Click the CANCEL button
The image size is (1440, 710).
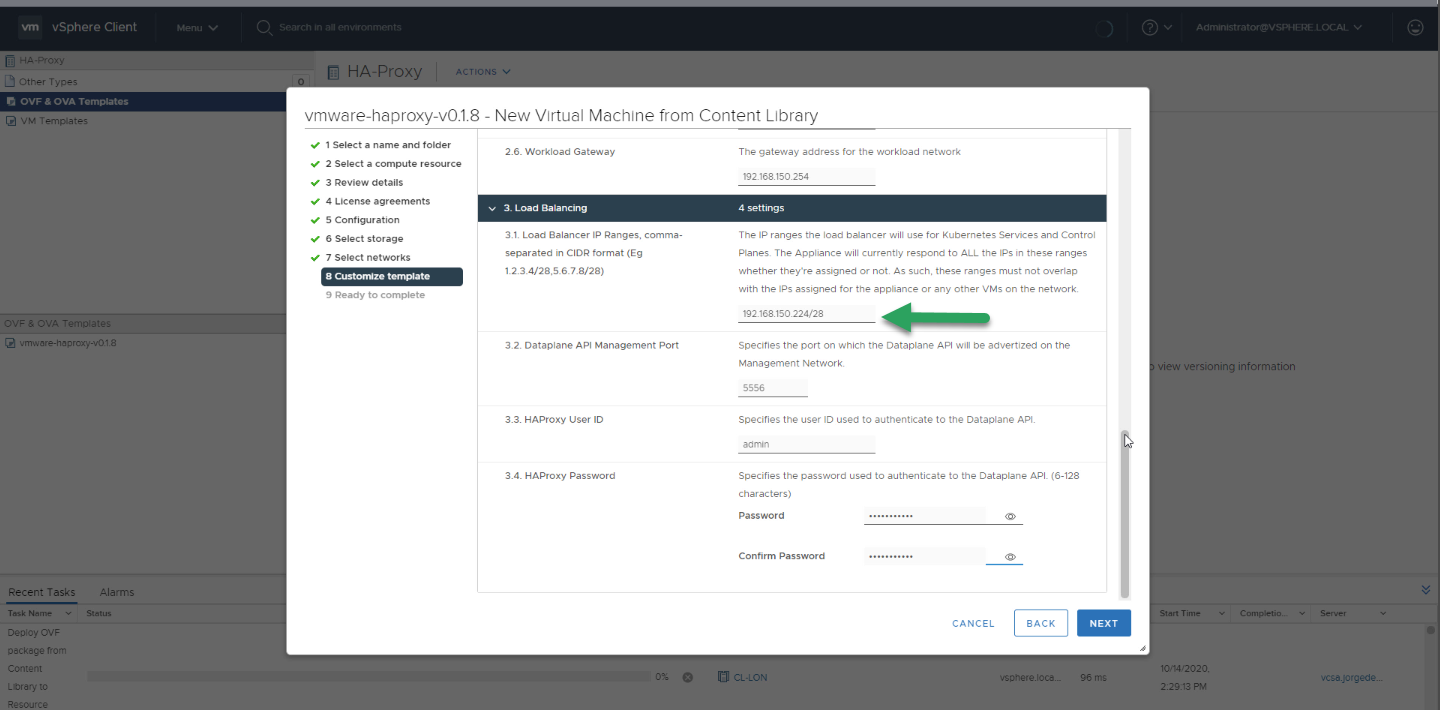tap(973, 623)
